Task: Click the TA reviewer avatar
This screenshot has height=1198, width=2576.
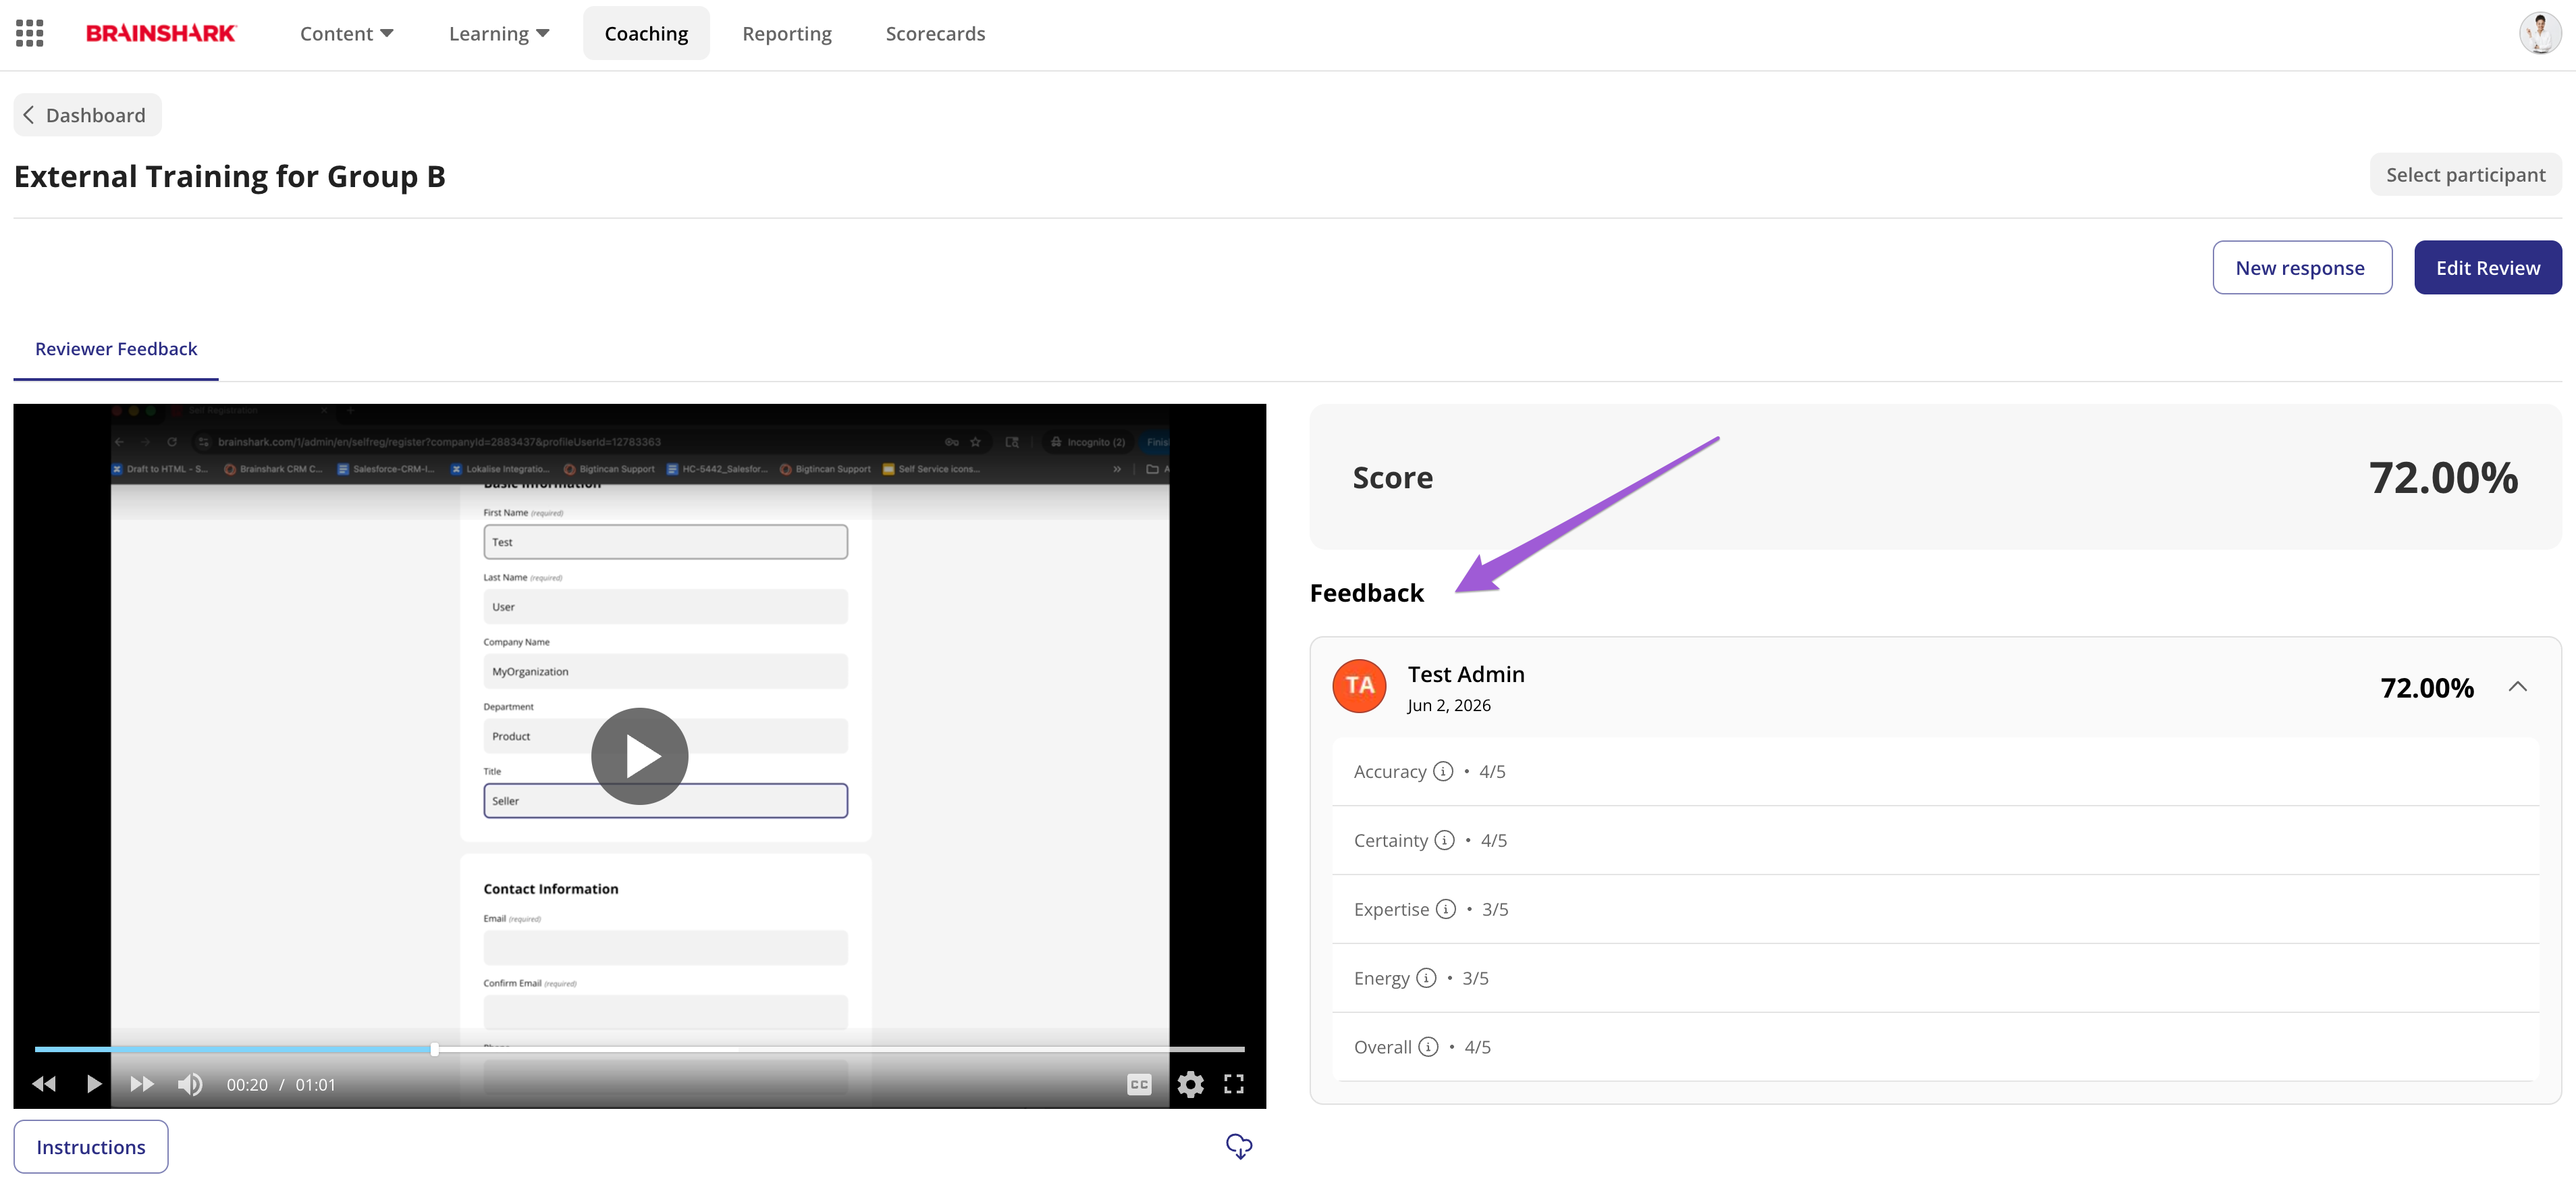Action: (x=1359, y=686)
